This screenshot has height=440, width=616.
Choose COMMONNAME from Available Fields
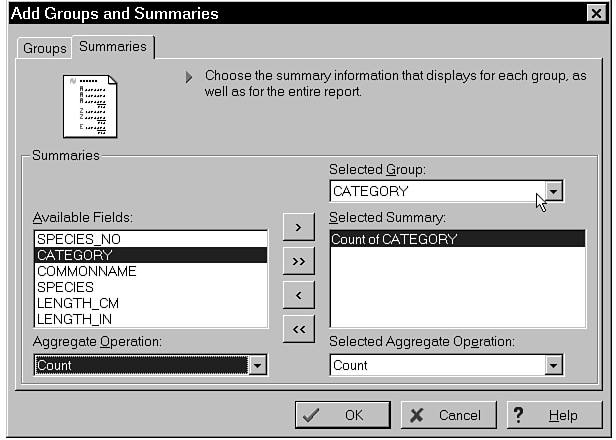86,271
